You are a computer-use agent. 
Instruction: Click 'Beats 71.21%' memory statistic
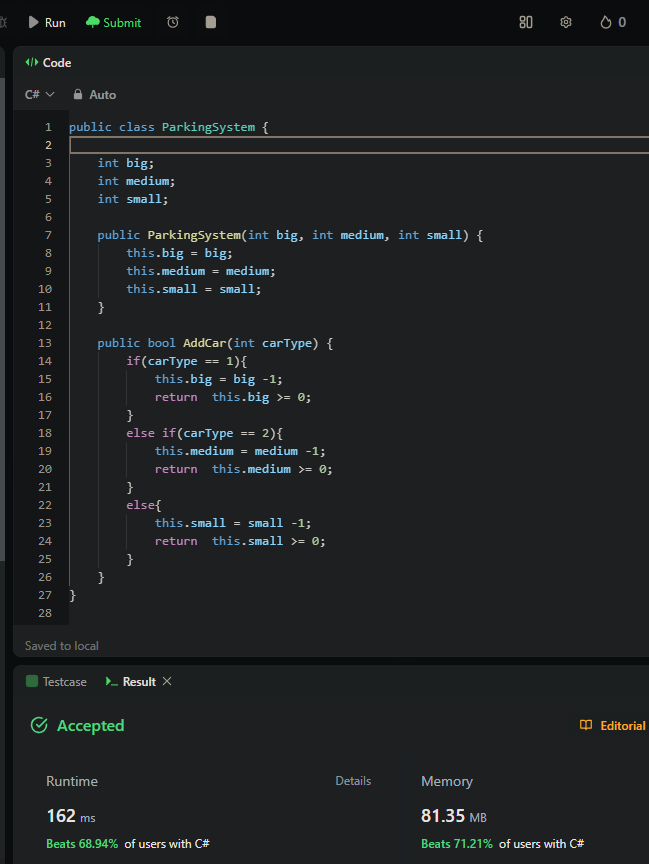coord(457,844)
